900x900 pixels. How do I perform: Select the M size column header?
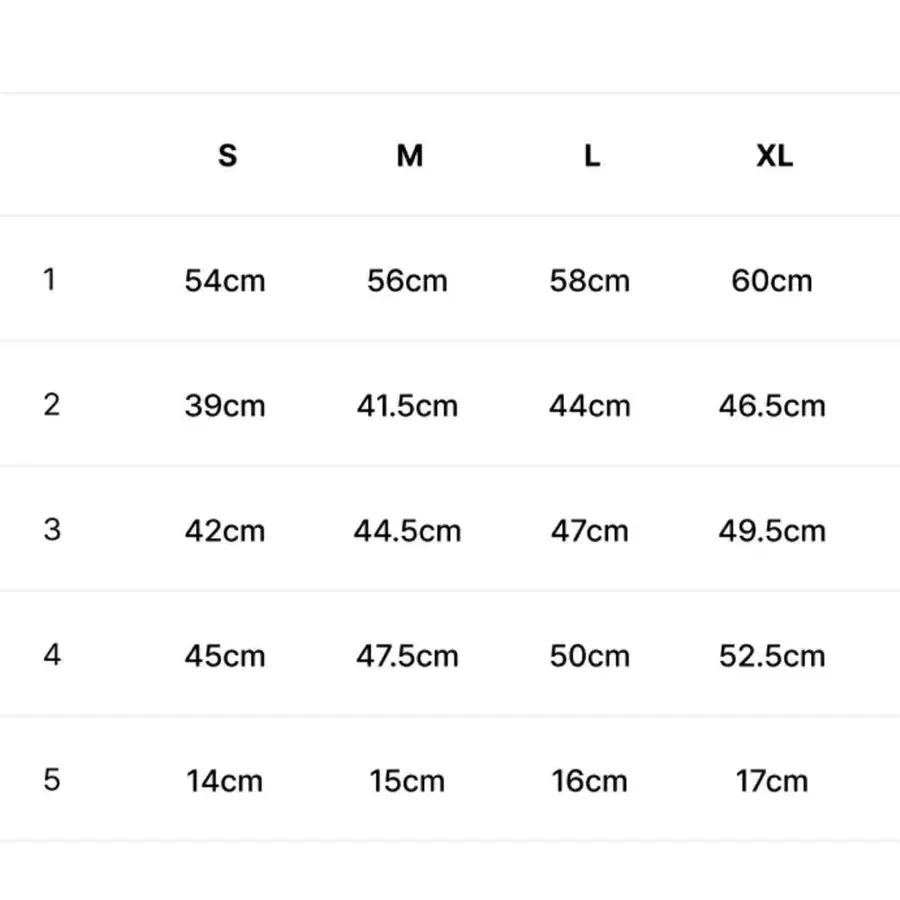point(410,156)
